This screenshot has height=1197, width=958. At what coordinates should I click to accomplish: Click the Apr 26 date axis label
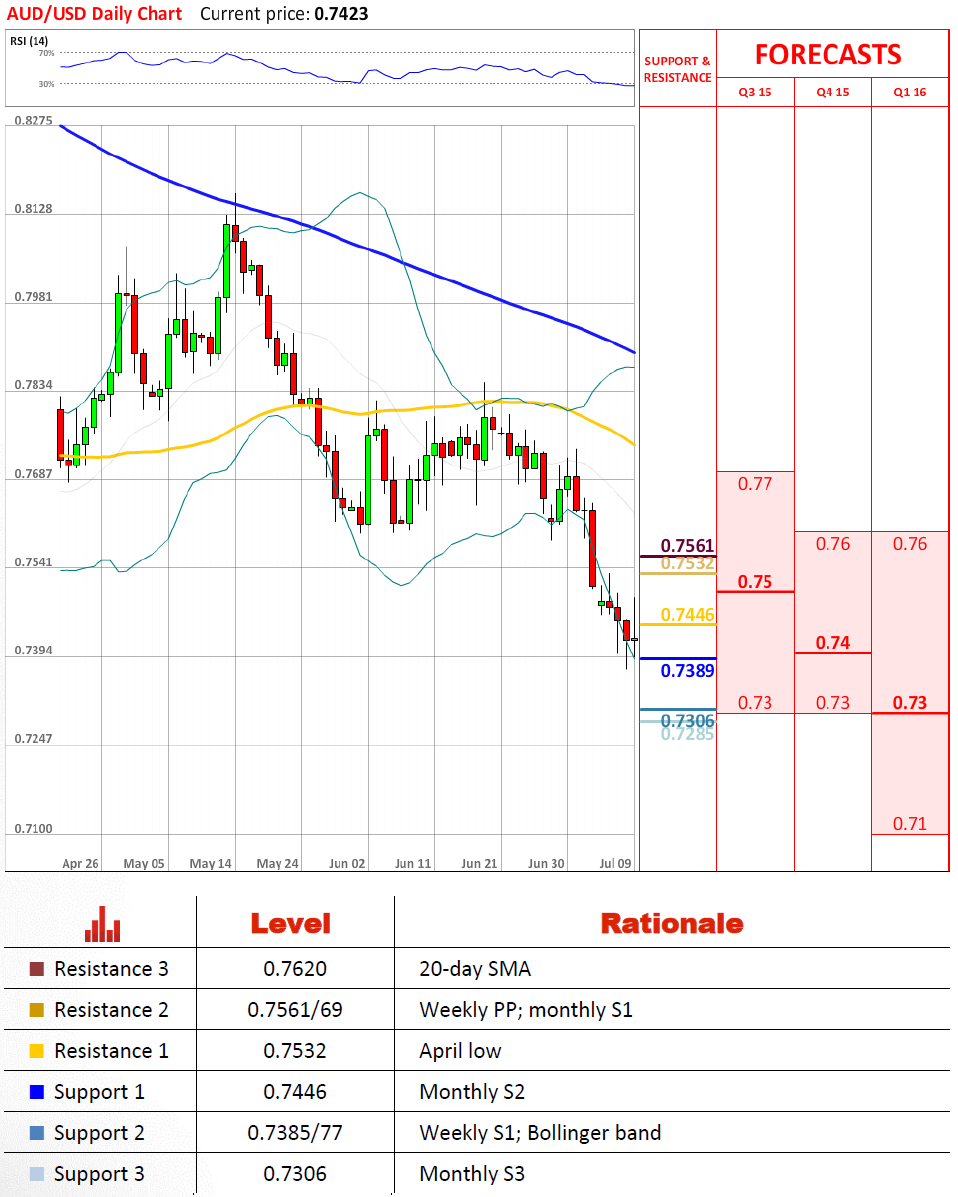point(80,863)
